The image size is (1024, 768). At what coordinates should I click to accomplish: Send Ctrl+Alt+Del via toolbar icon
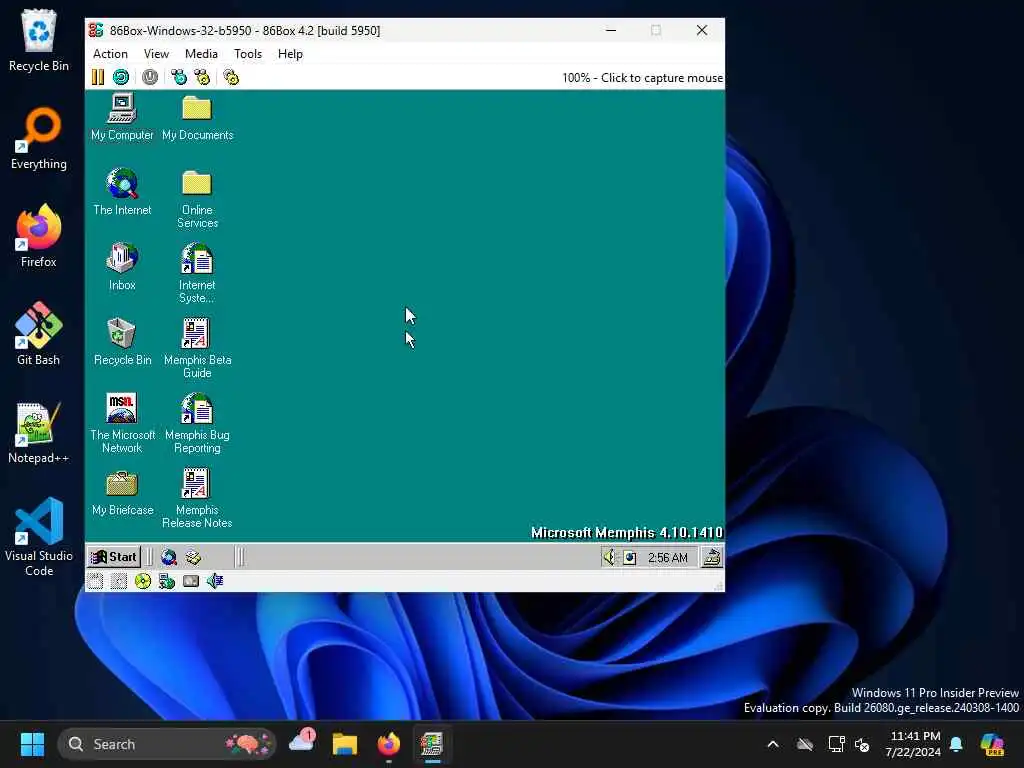click(x=178, y=77)
